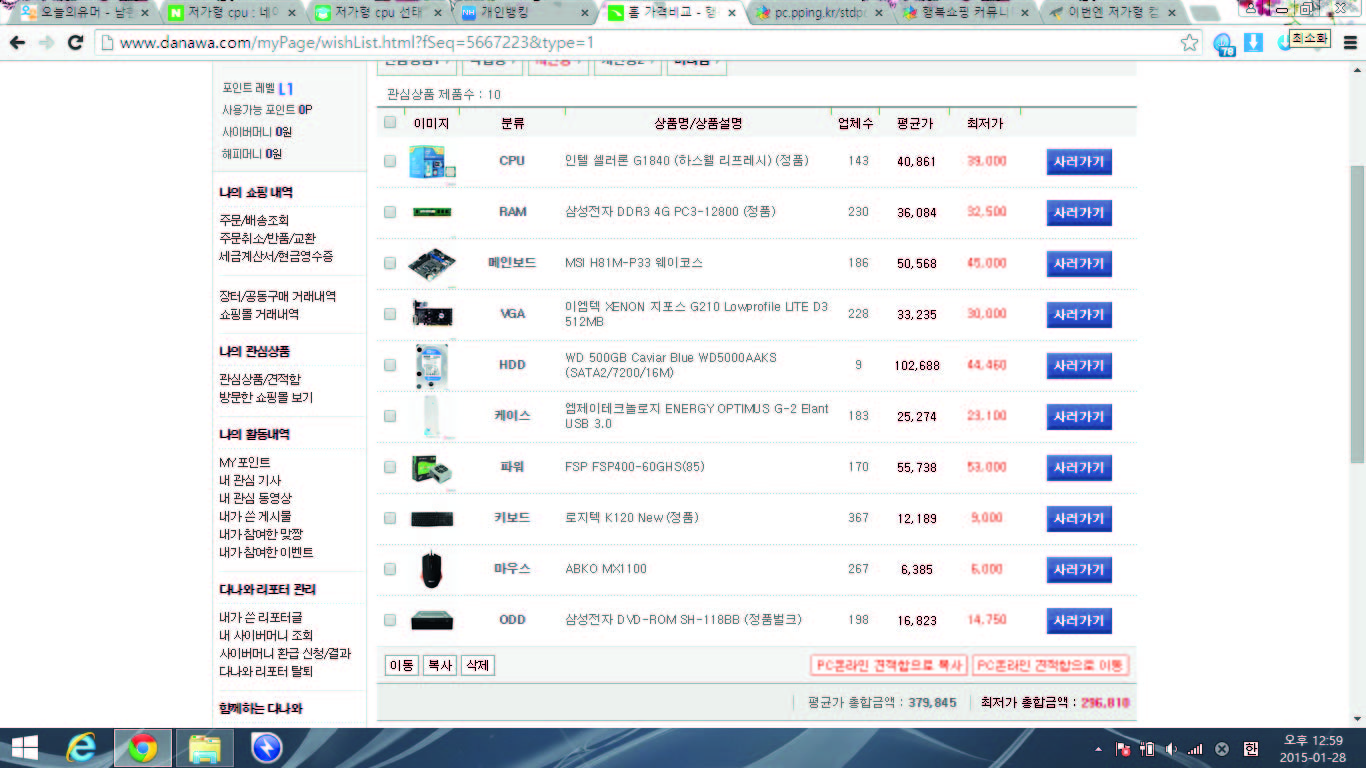Viewport: 1366px width, 768px height.
Task: Tick the checkbox for the HDD row
Action: pos(390,365)
